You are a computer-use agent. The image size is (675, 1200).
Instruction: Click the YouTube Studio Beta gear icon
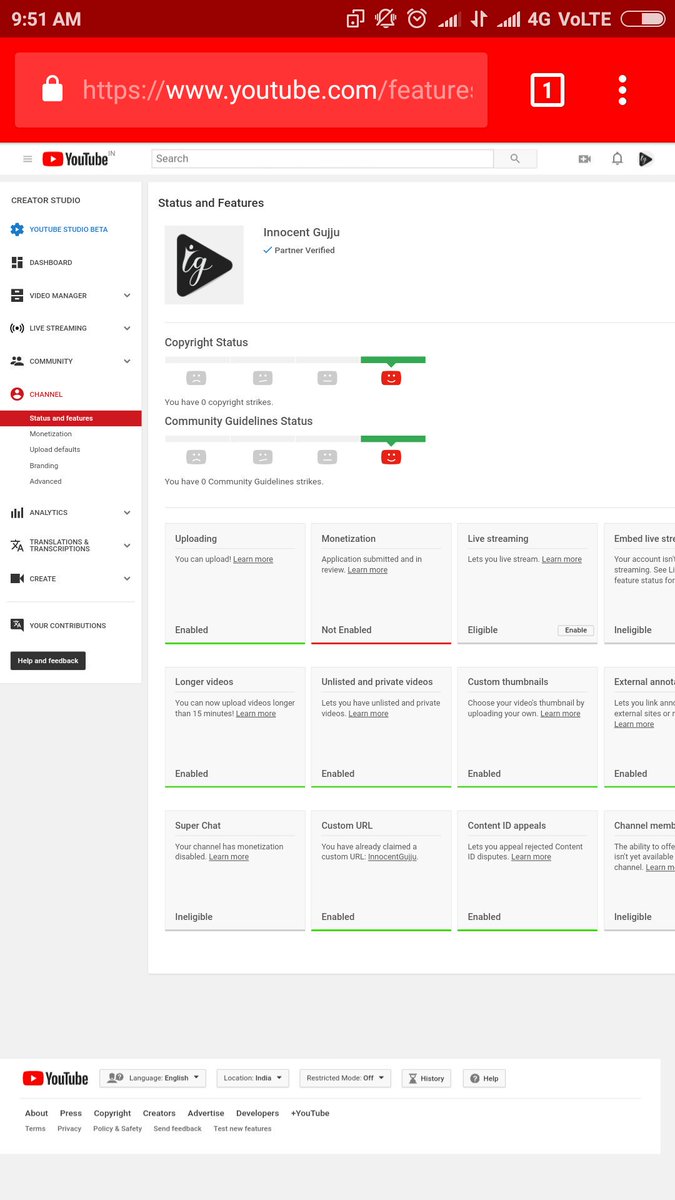(x=17, y=229)
